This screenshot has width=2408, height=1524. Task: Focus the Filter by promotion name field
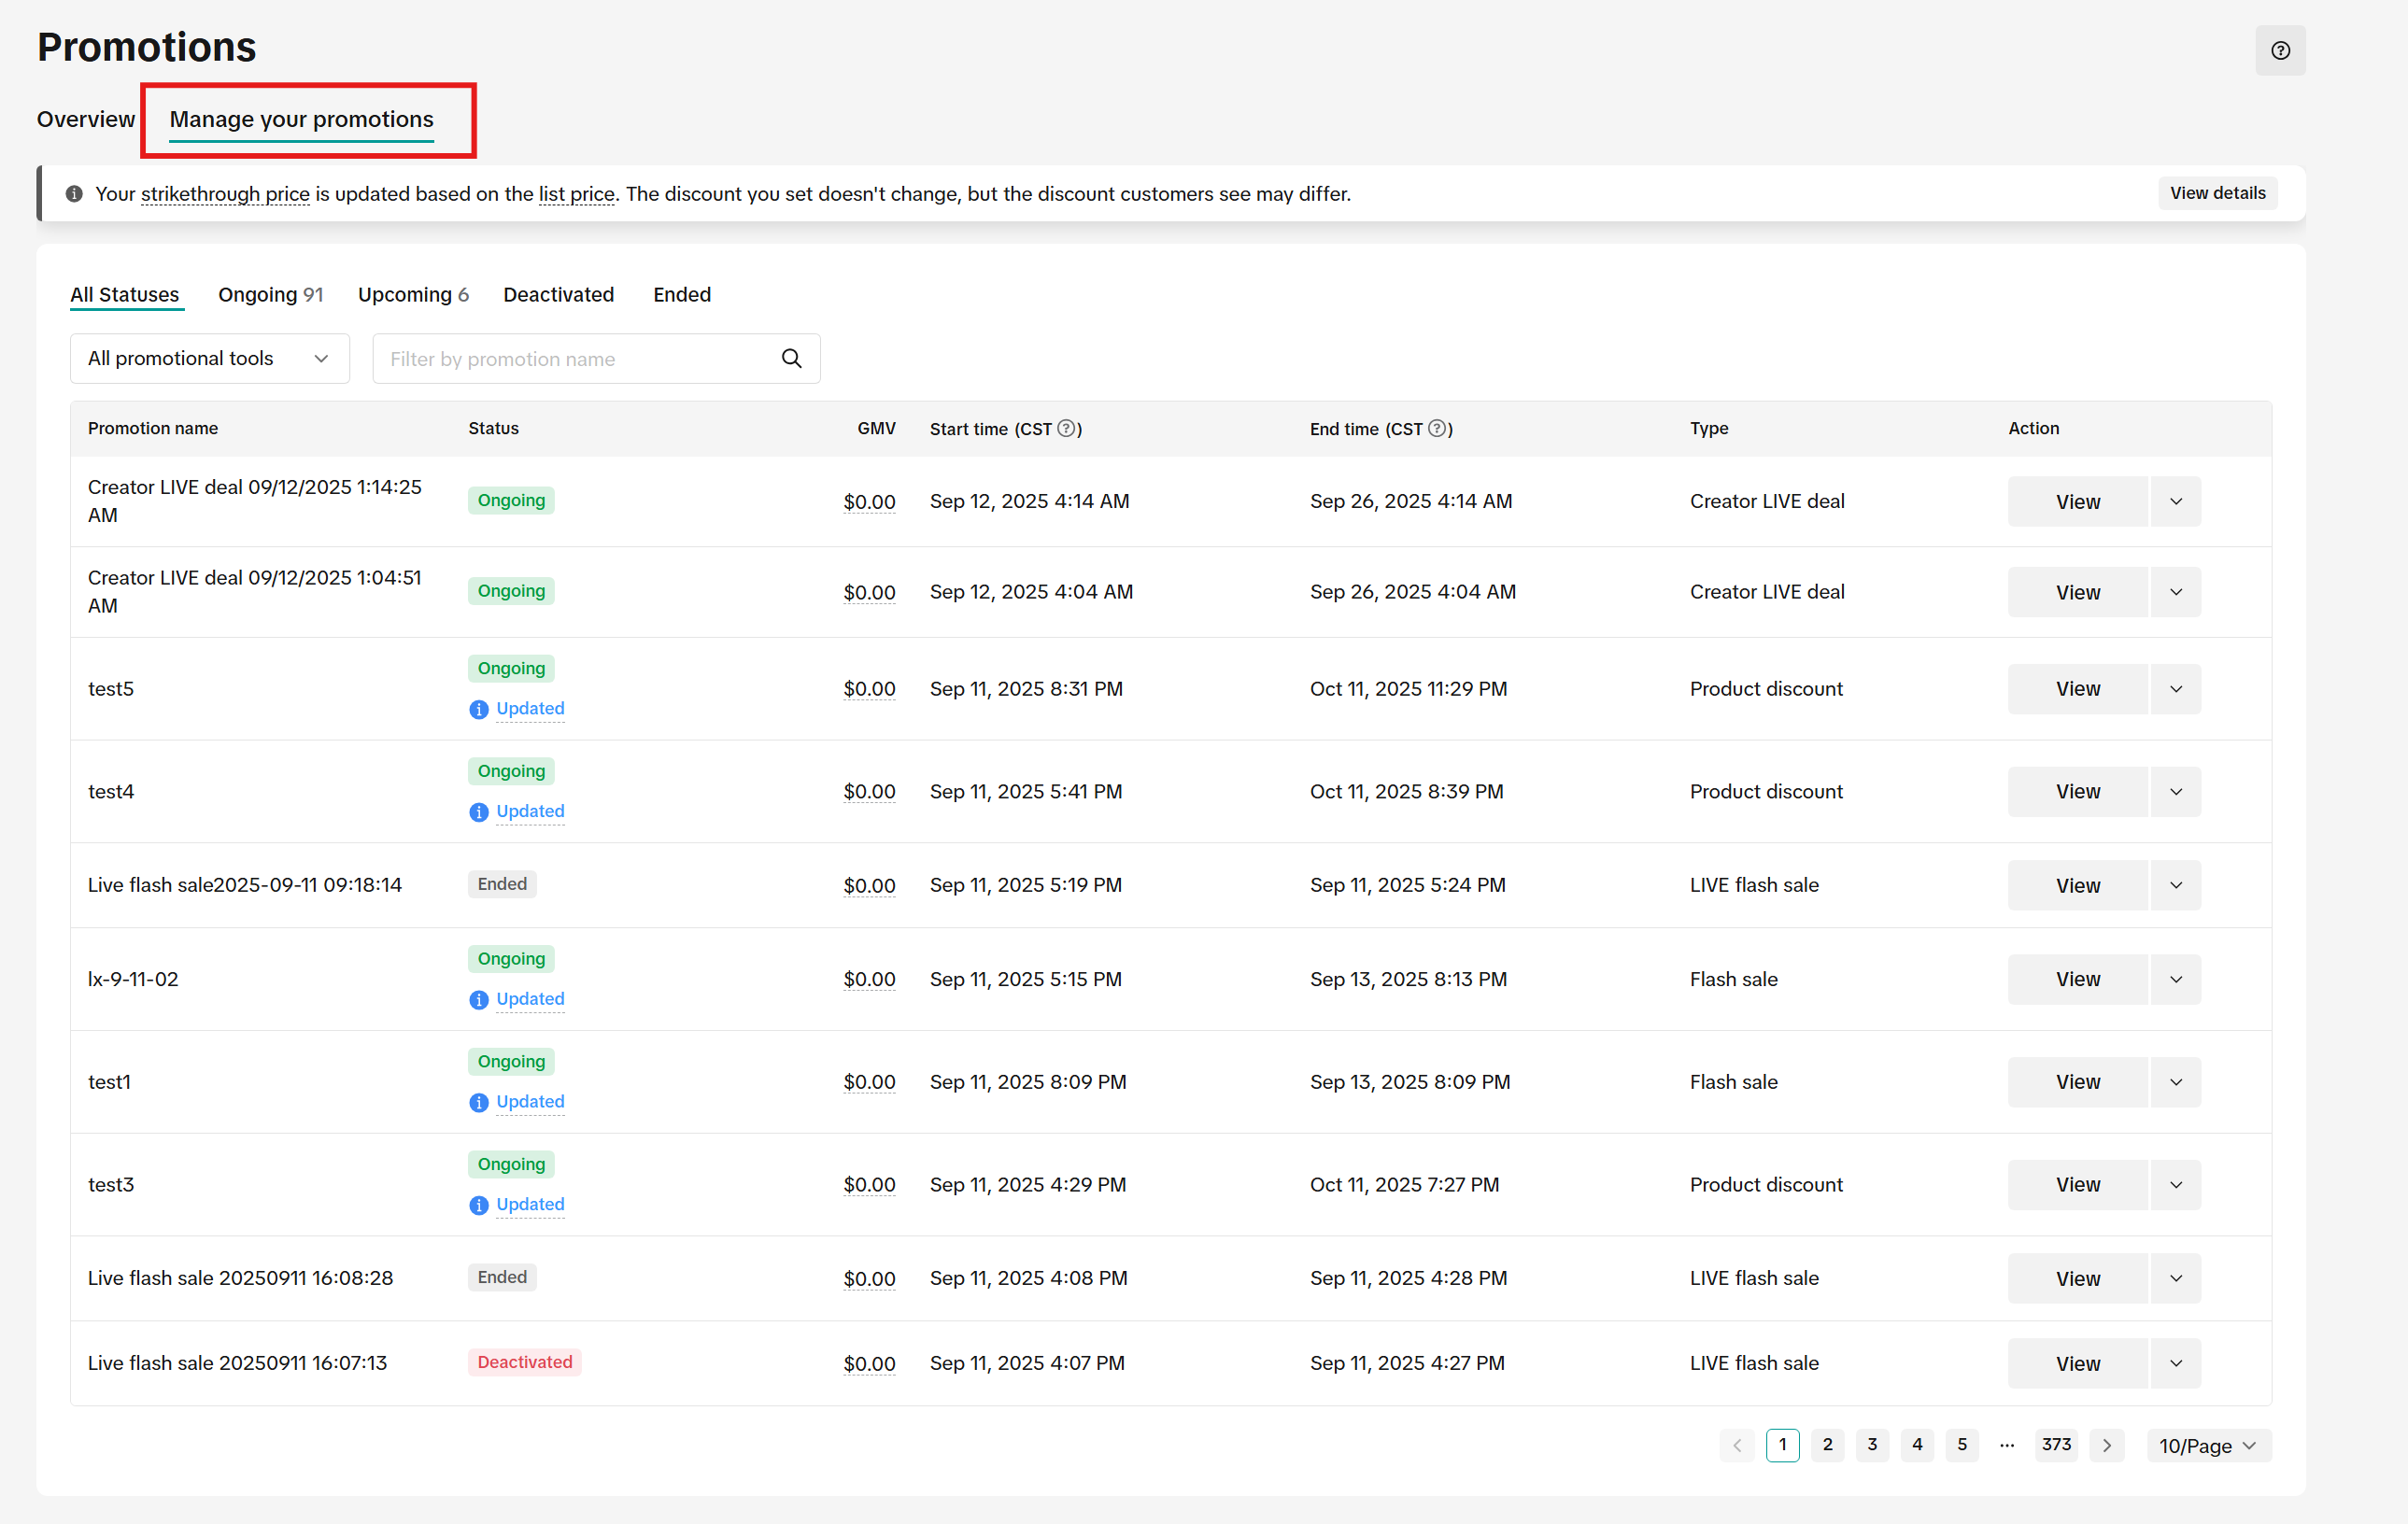(x=575, y=358)
